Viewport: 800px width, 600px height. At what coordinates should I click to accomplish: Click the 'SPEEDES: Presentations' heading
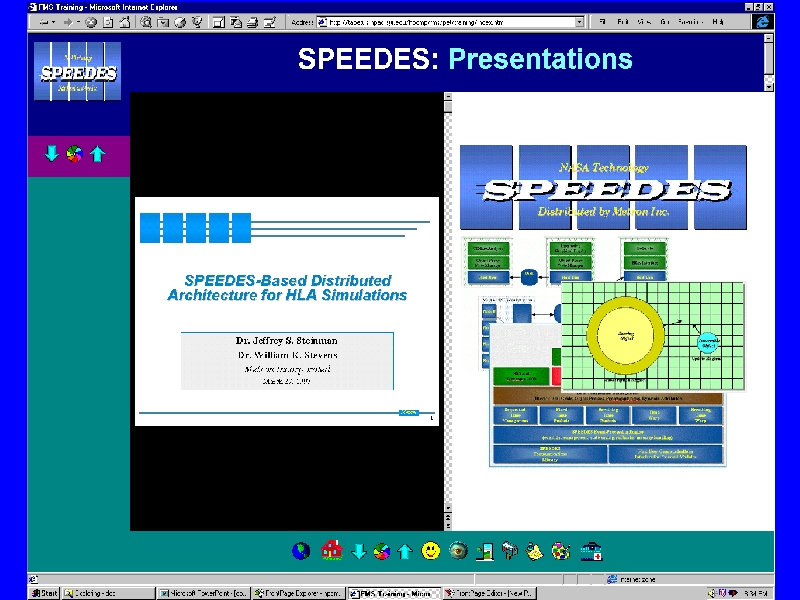[465, 59]
